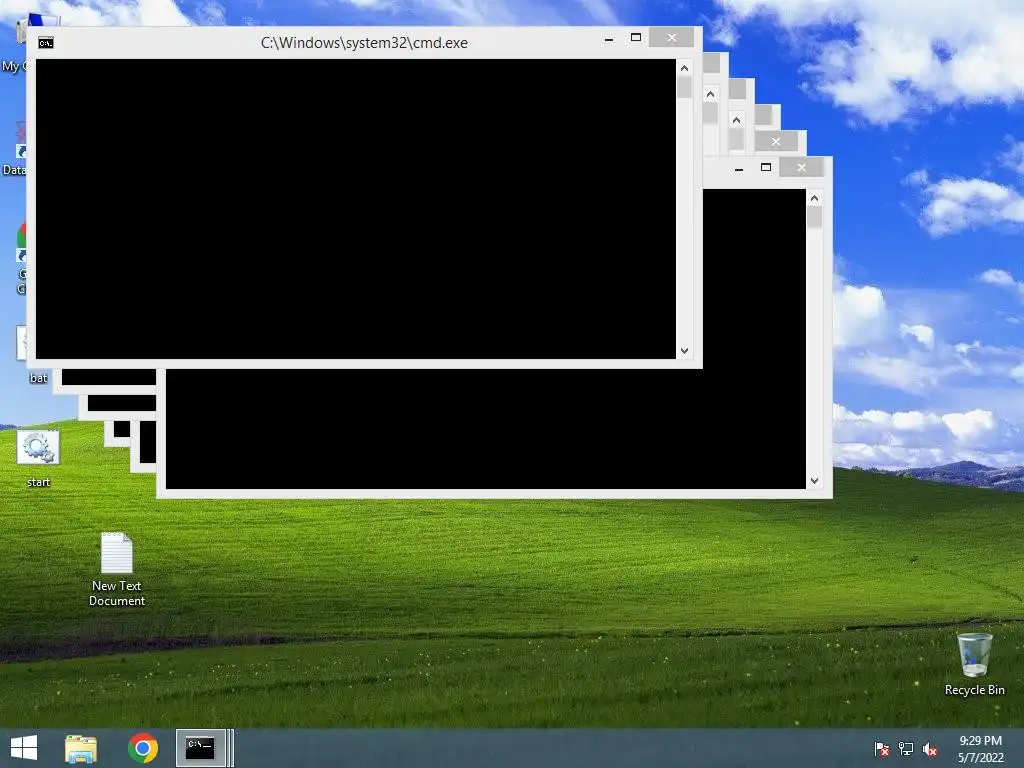Click inside the back cmd console area
Image resolution: width=1024 pixels, height=768 pixels.
pyautogui.click(x=485, y=430)
